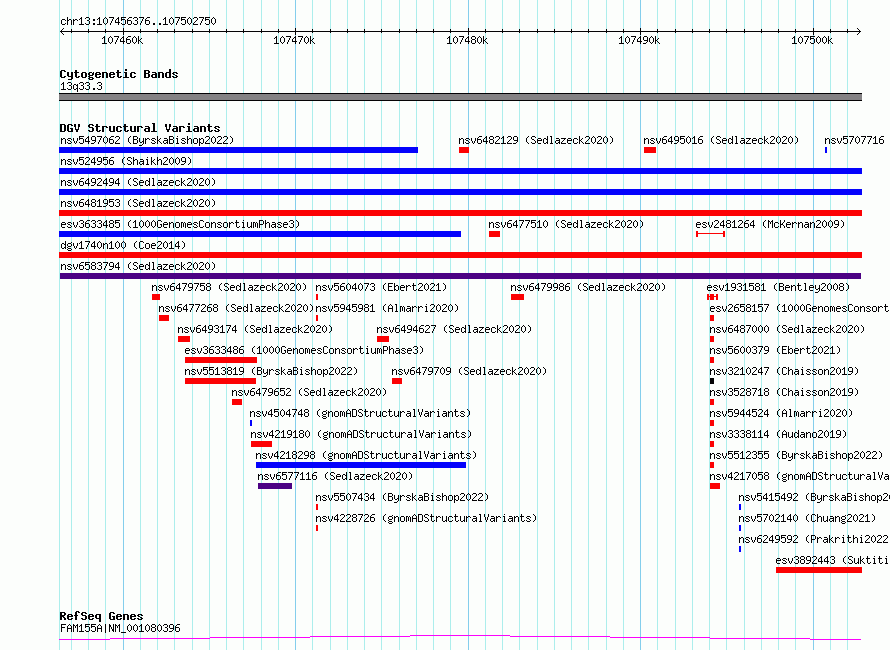Select nsv5944524 (Almarri2020) label
890x650 pixels.
(x=781, y=413)
